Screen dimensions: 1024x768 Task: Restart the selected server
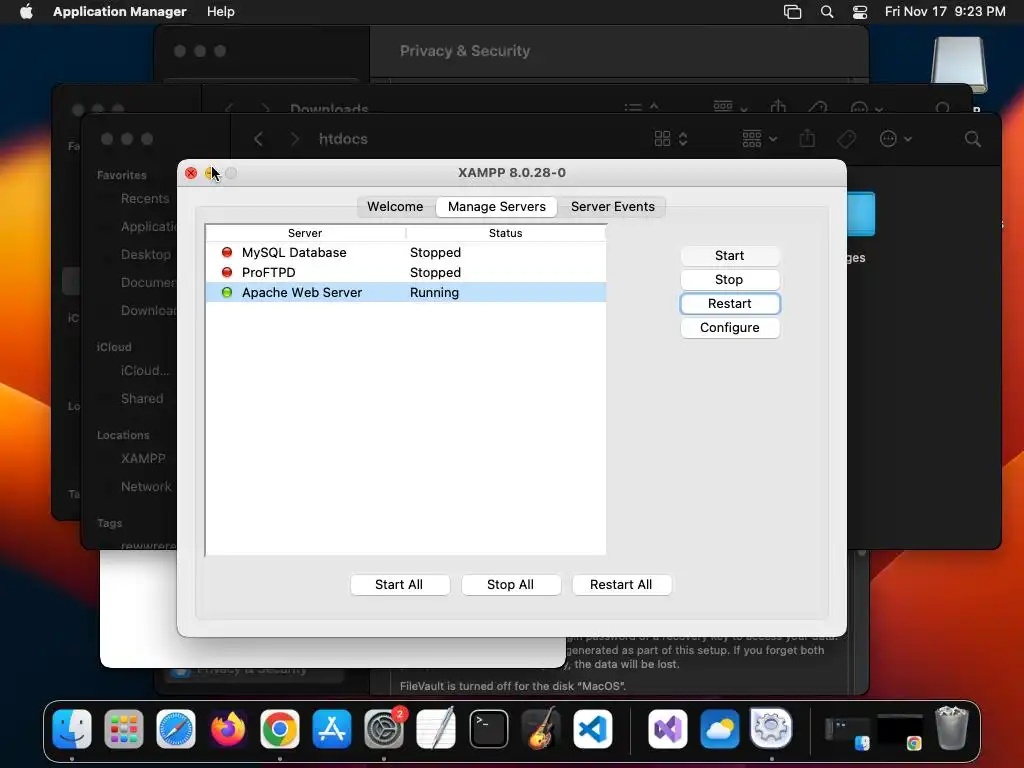pyautogui.click(x=729, y=304)
